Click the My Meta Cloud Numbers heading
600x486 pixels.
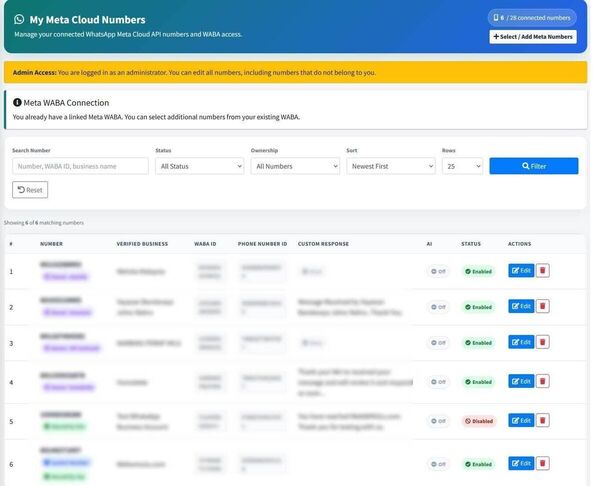tap(87, 20)
